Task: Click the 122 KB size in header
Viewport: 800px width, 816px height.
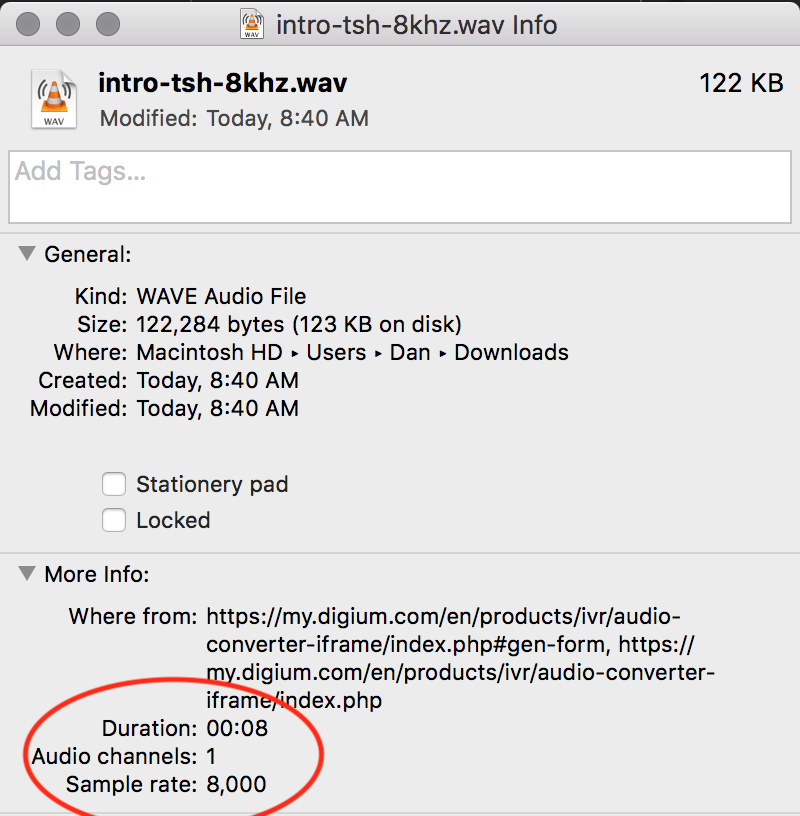Action: click(x=741, y=83)
